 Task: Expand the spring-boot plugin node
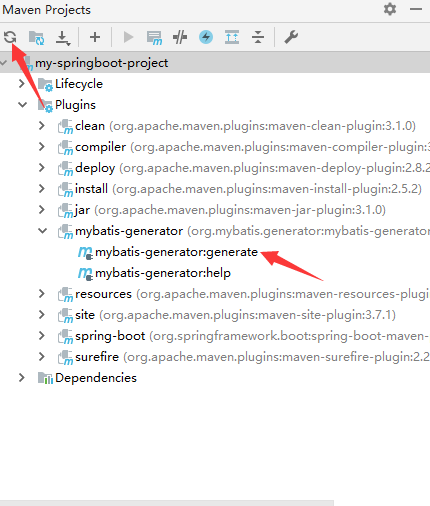(x=42, y=336)
